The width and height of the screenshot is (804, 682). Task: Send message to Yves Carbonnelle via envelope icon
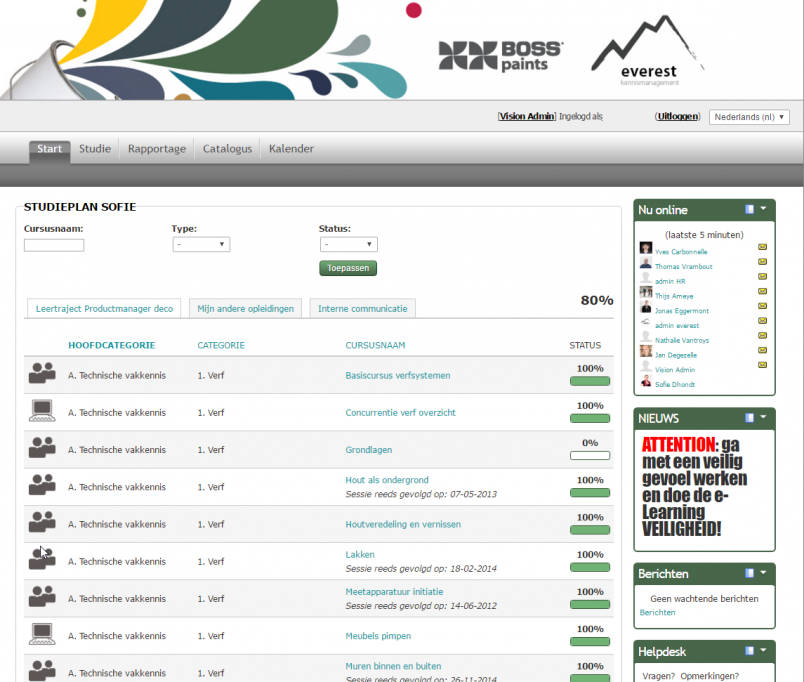(762, 247)
